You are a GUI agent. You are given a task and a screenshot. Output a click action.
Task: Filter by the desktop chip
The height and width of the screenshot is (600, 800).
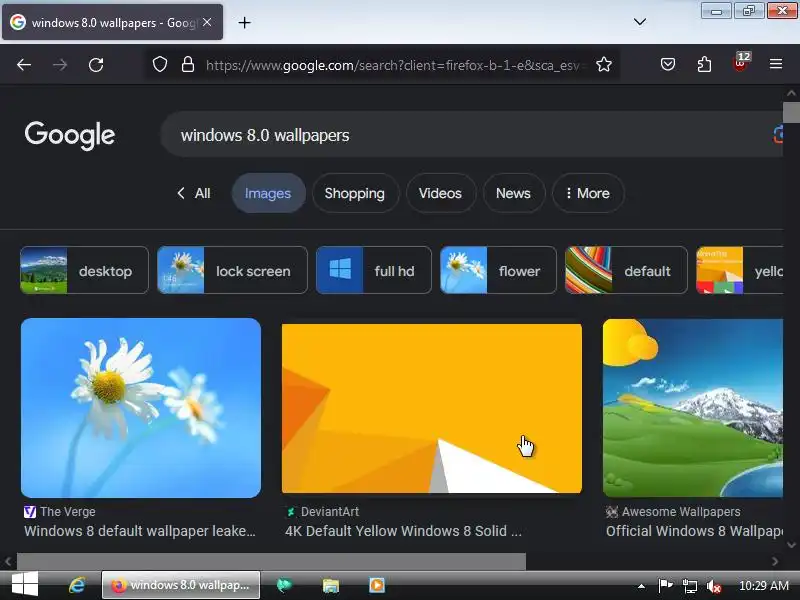point(84,270)
